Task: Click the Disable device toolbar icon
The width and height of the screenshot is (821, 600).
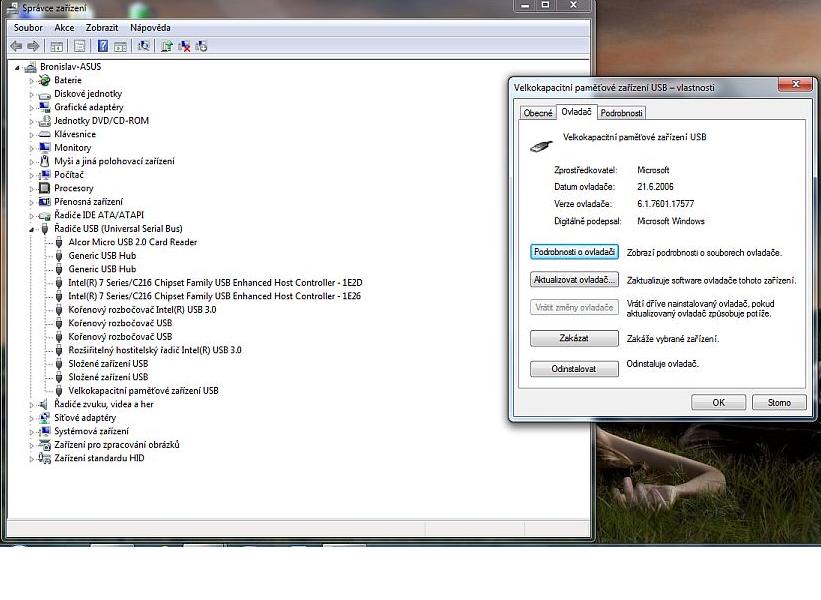Action: pyautogui.click(x=202, y=46)
